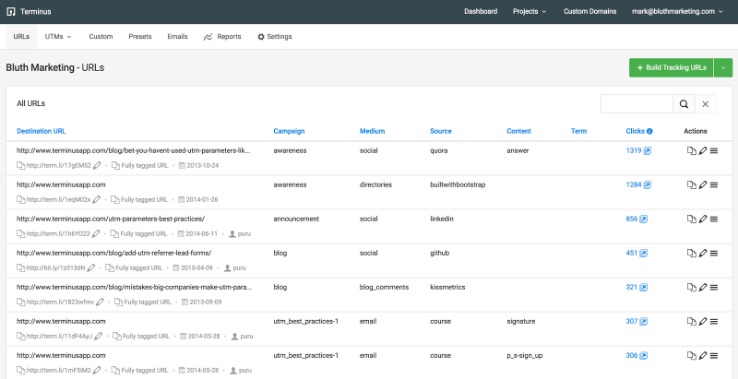Open menu icon in kissmetrics row
Screen dimensions: 738x379
[x=714, y=287]
